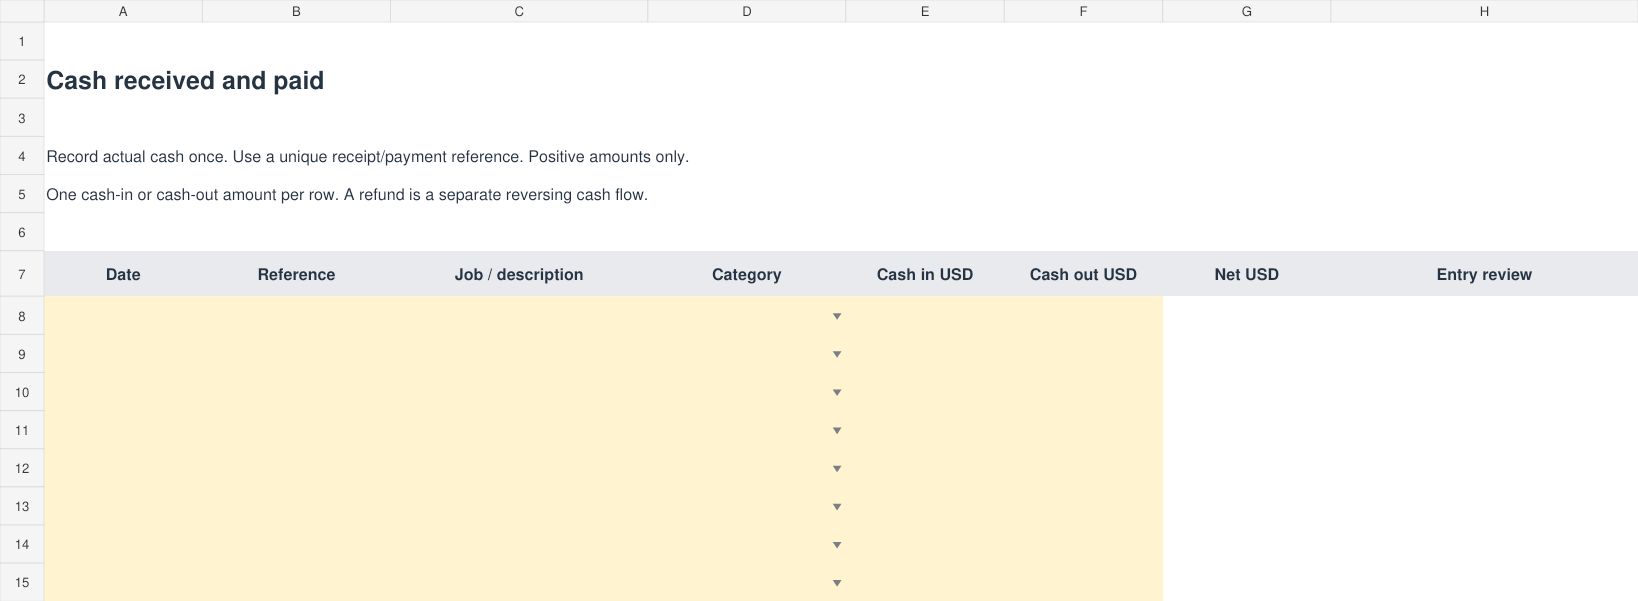Select row 4 header

click(22, 156)
